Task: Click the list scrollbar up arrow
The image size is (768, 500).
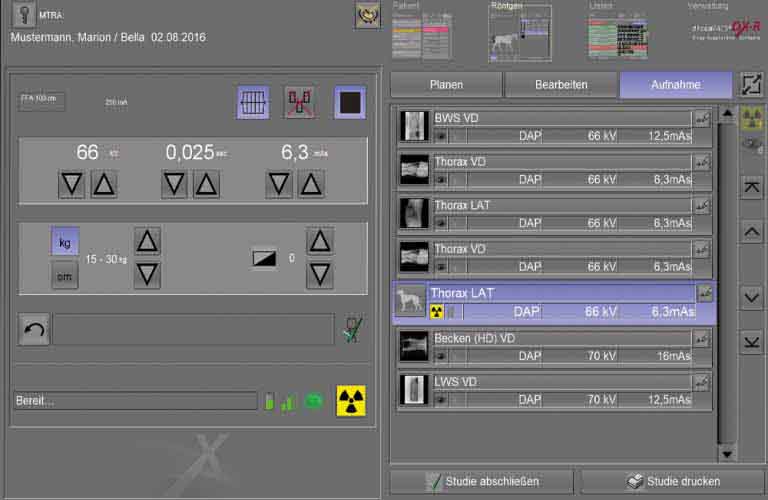Action: 727,114
